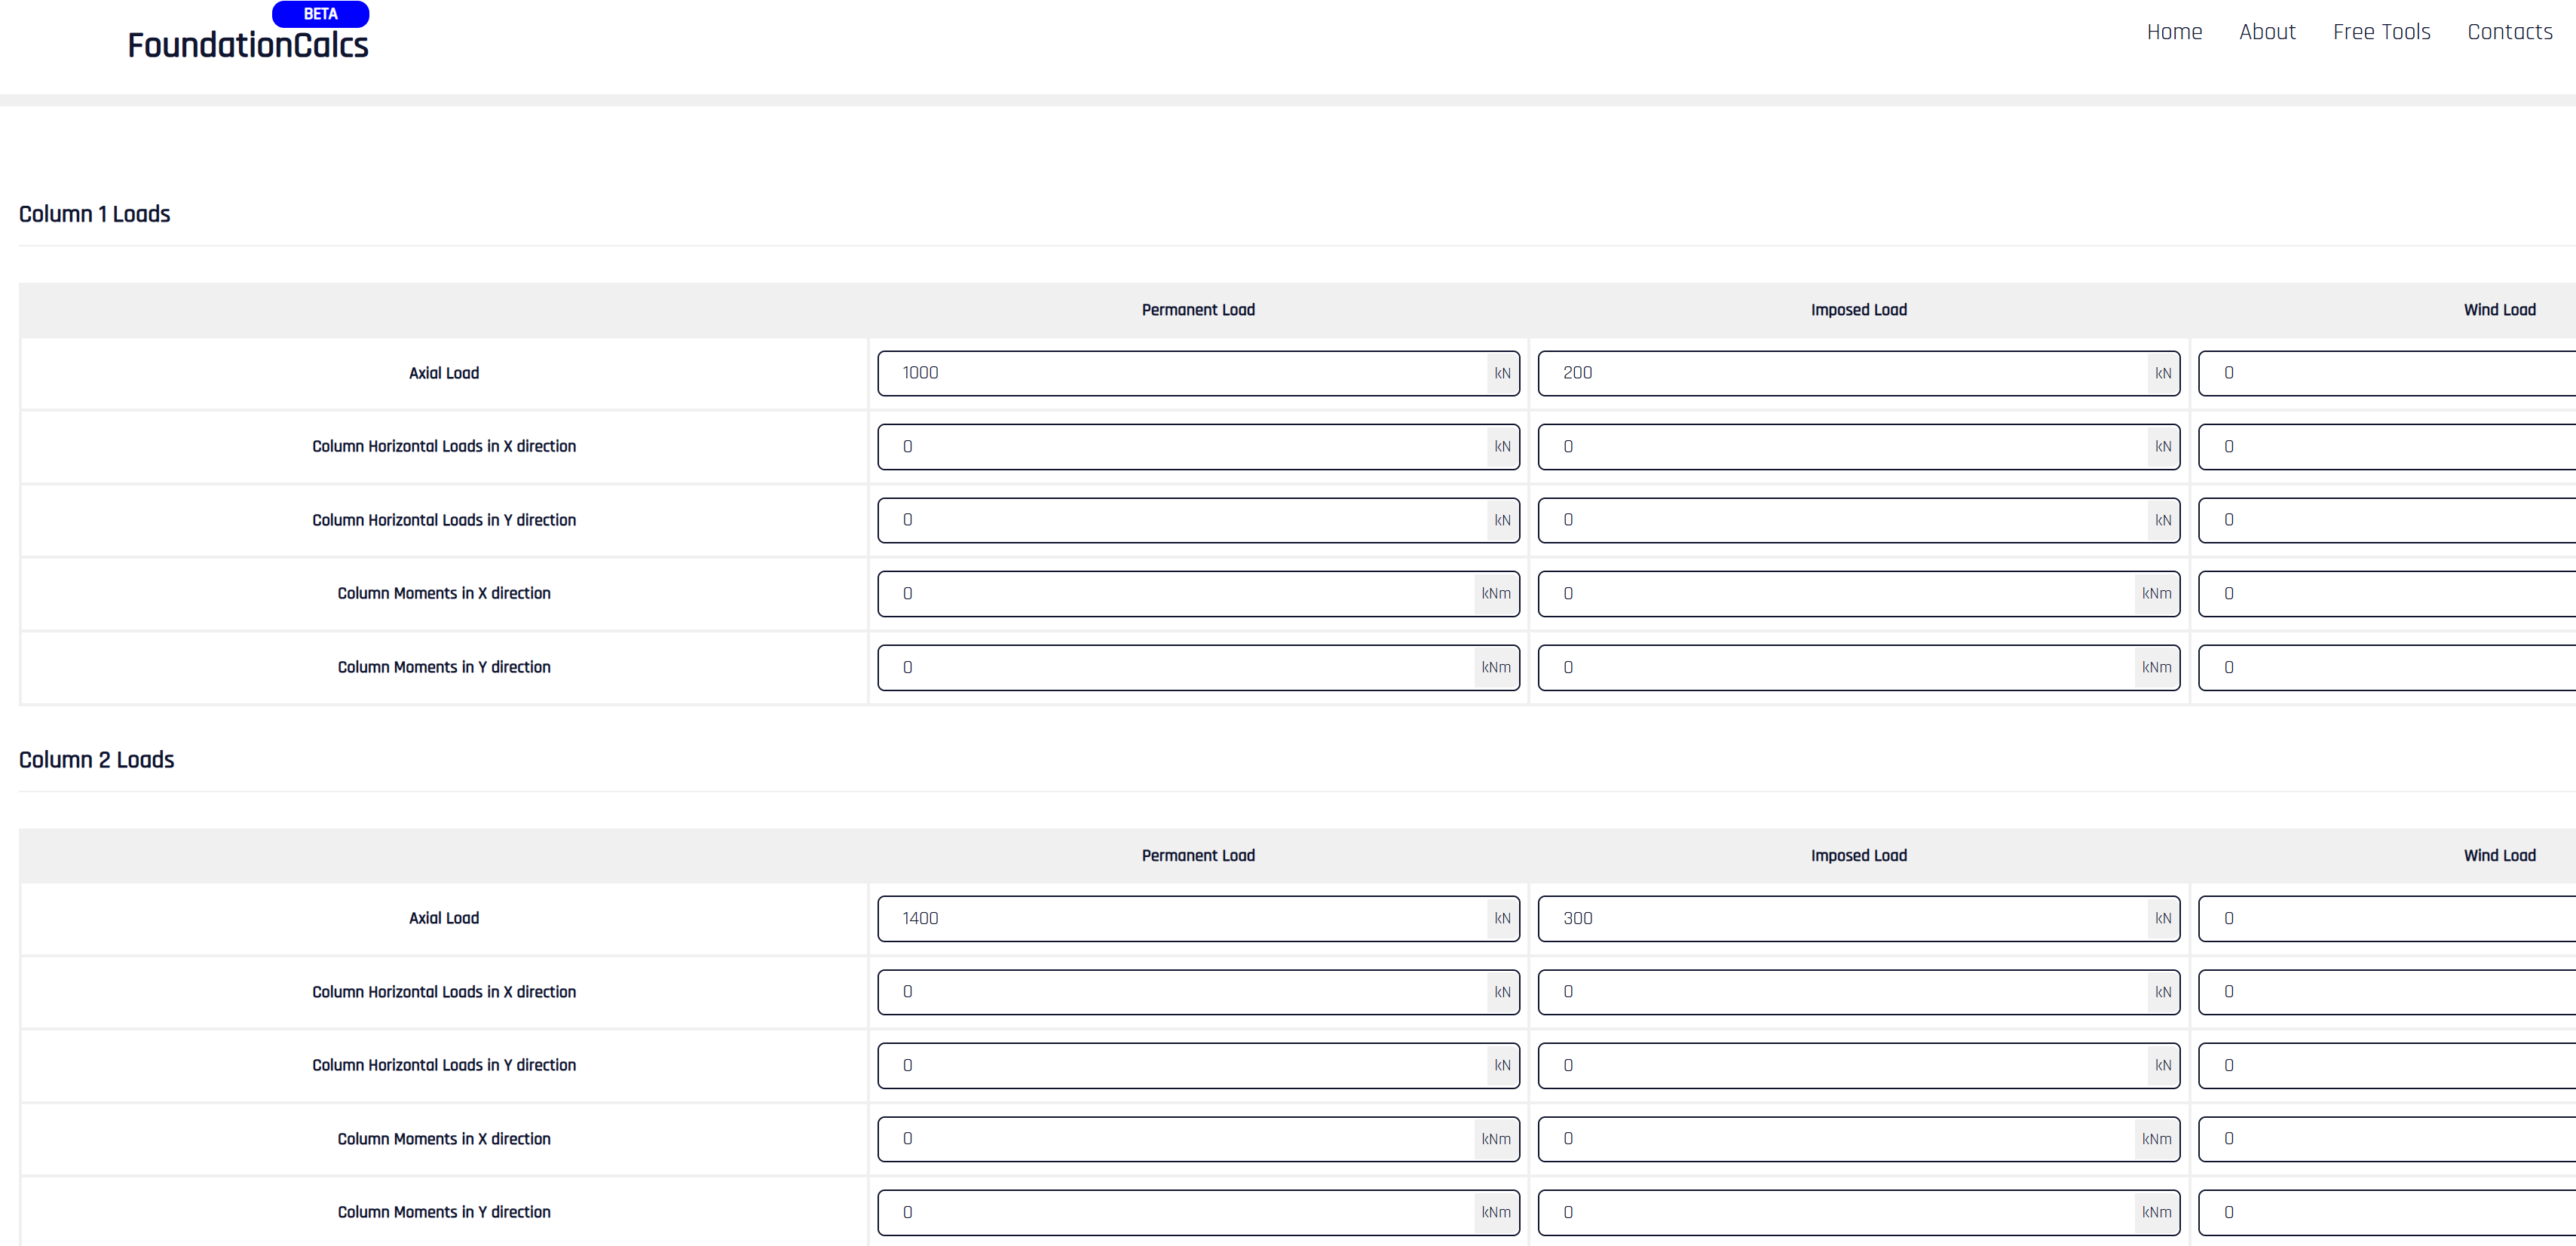2576x1246 pixels.
Task: Click the BETA badge above the logo
Action: tap(319, 13)
